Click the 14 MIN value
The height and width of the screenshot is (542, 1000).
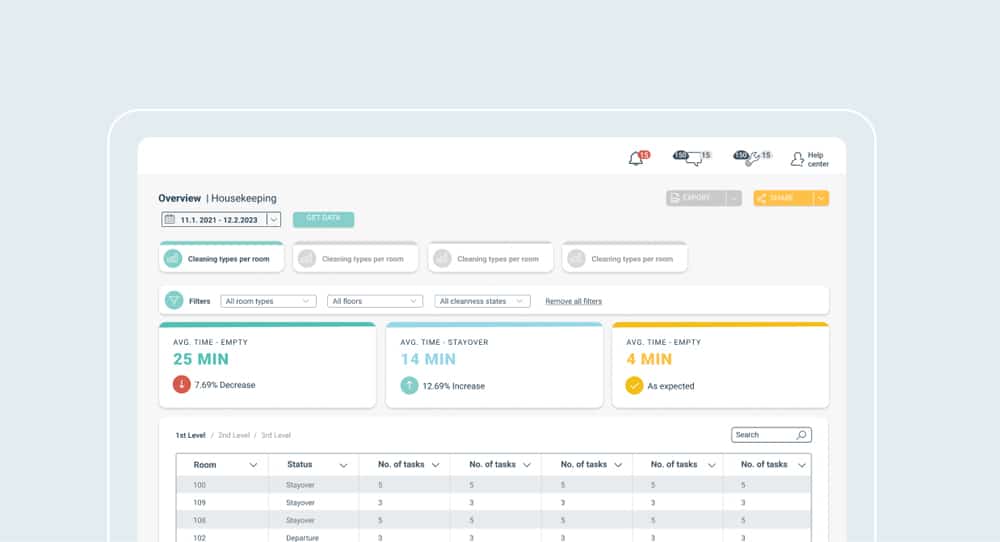(428, 360)
